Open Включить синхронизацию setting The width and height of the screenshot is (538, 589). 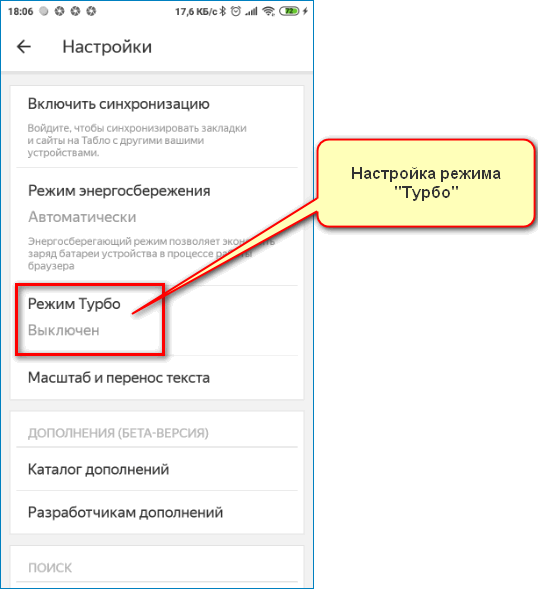tap(157, 127)
